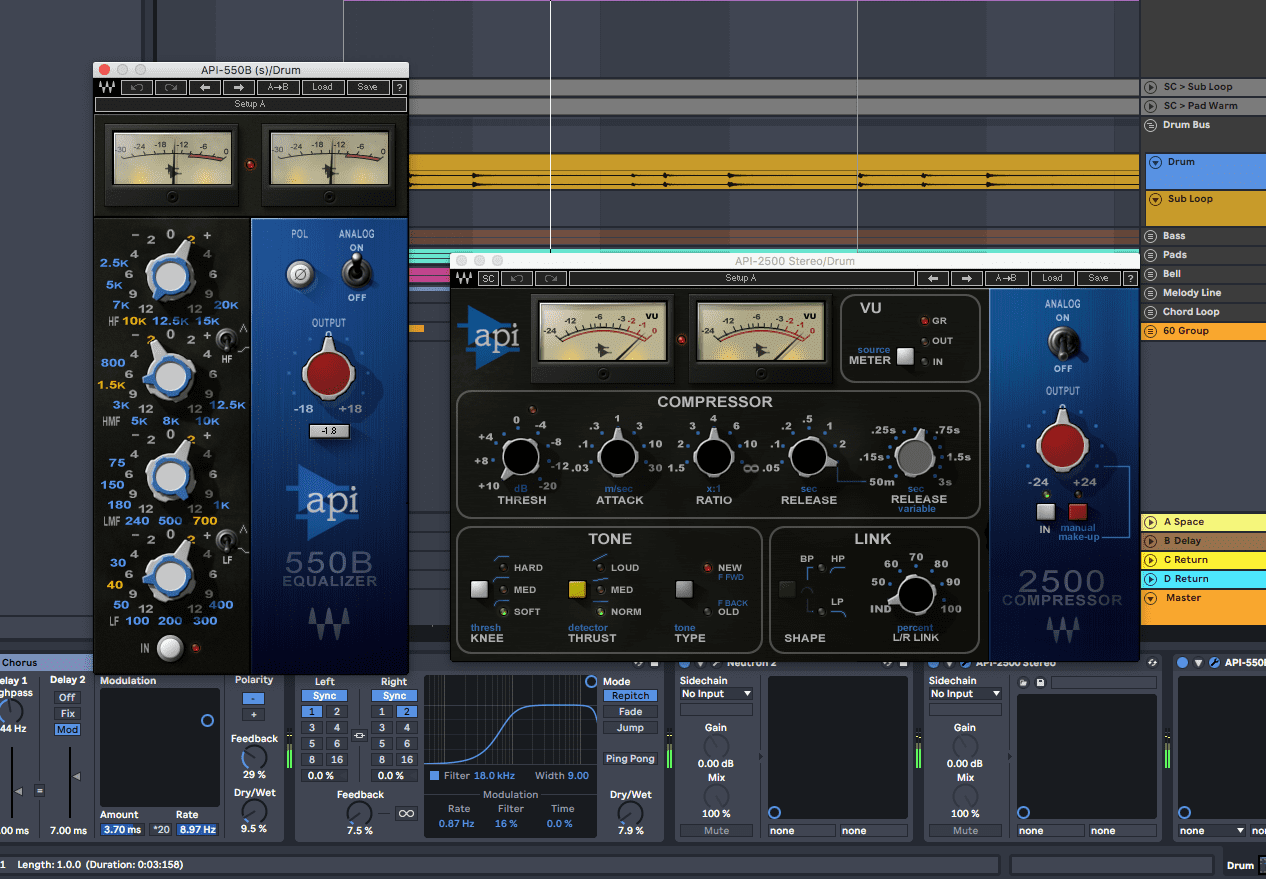Click Load in the API-2500 toolbar
Screen dimensions: 1266x879
click(1052, 278)
